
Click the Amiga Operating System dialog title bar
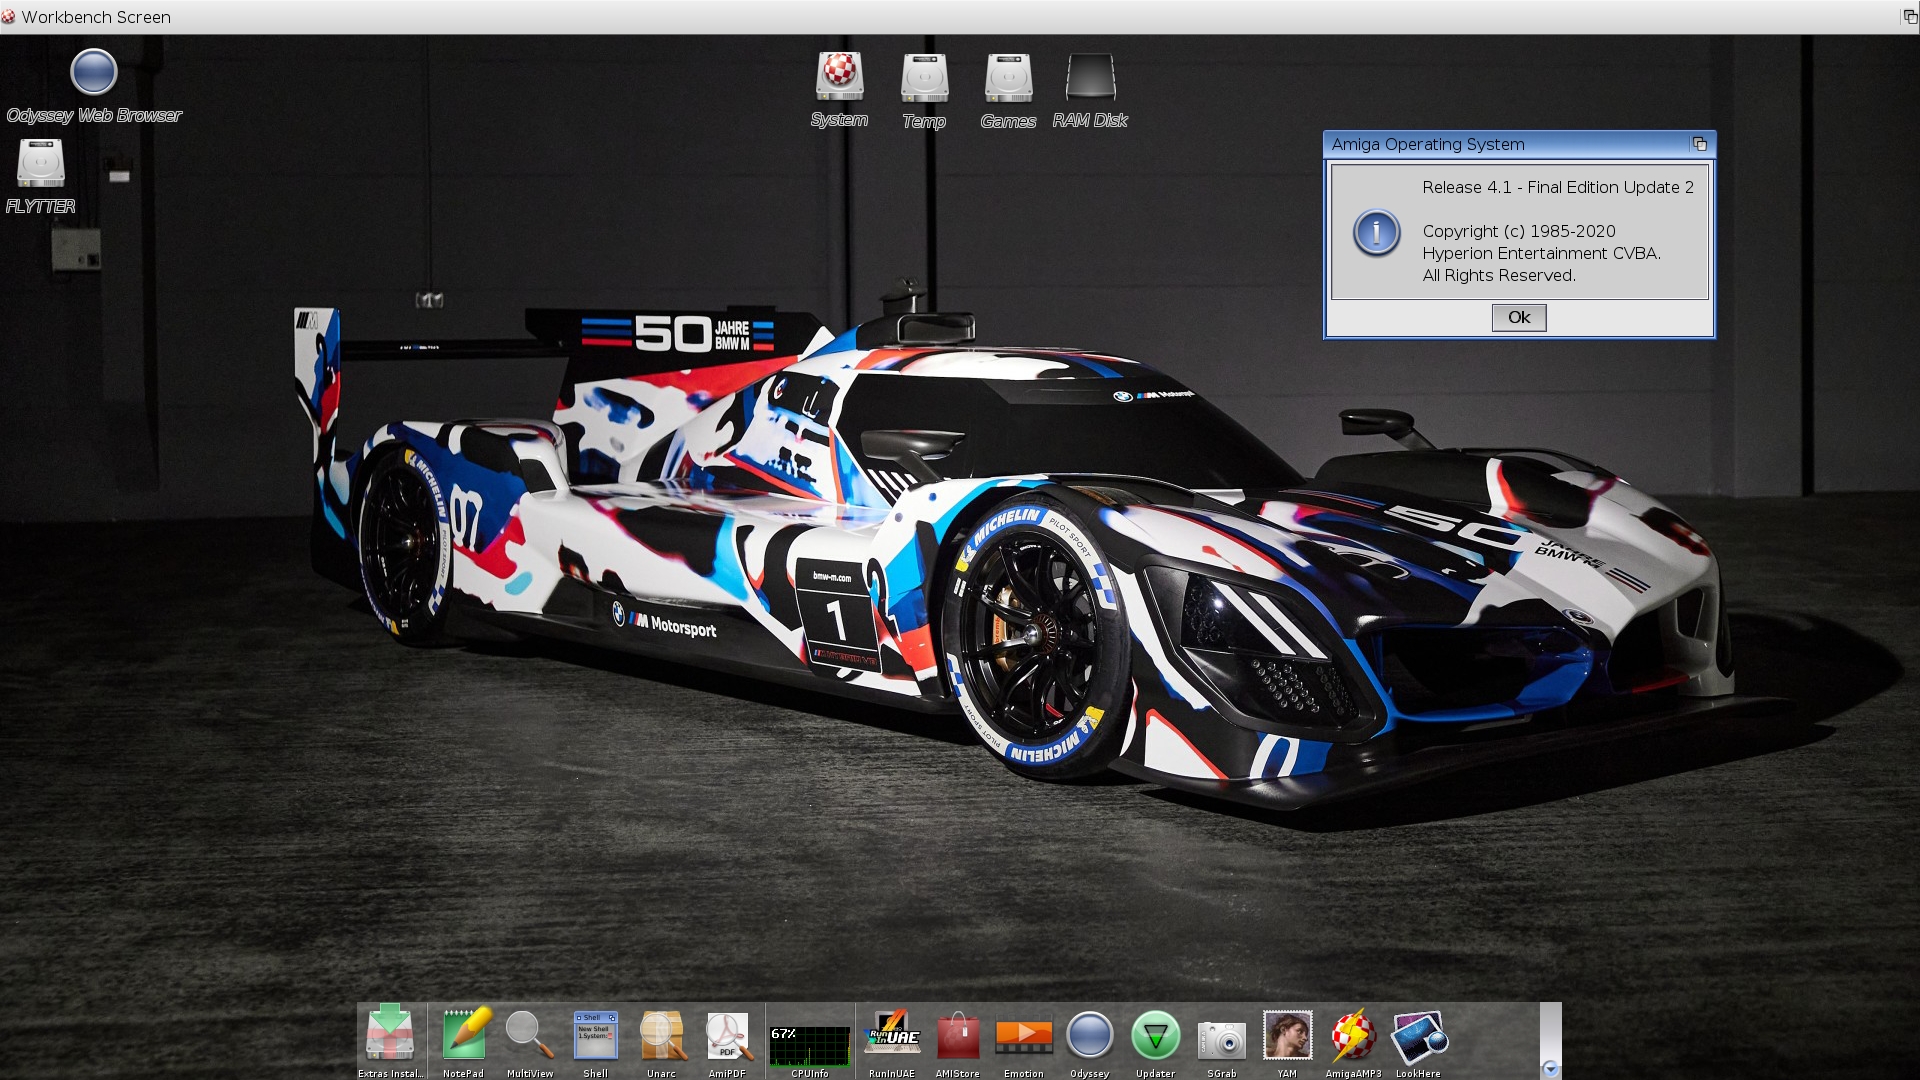[x=1508, y=144]
